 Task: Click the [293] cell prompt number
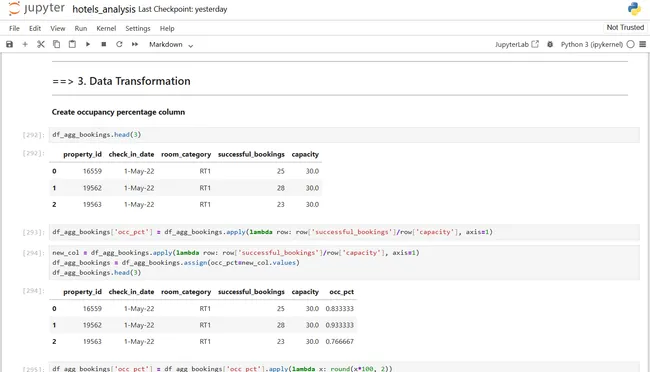click(x=33, y=232)
